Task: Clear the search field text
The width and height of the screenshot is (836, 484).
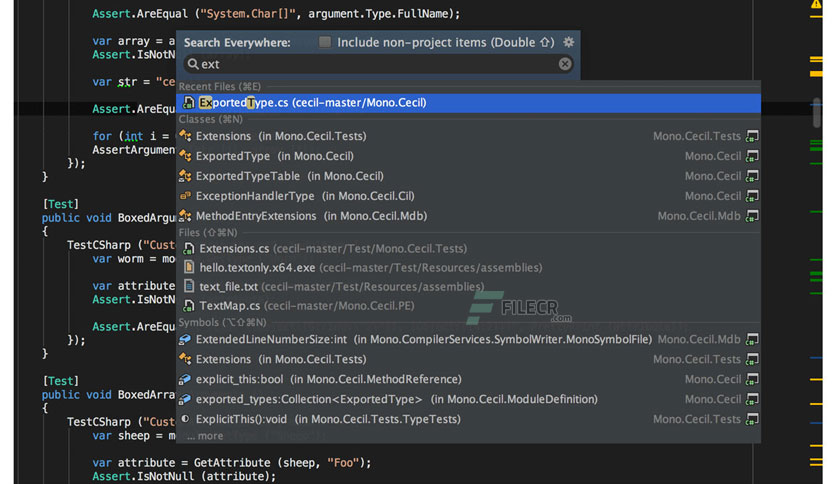Action: [x=565, y=64]
